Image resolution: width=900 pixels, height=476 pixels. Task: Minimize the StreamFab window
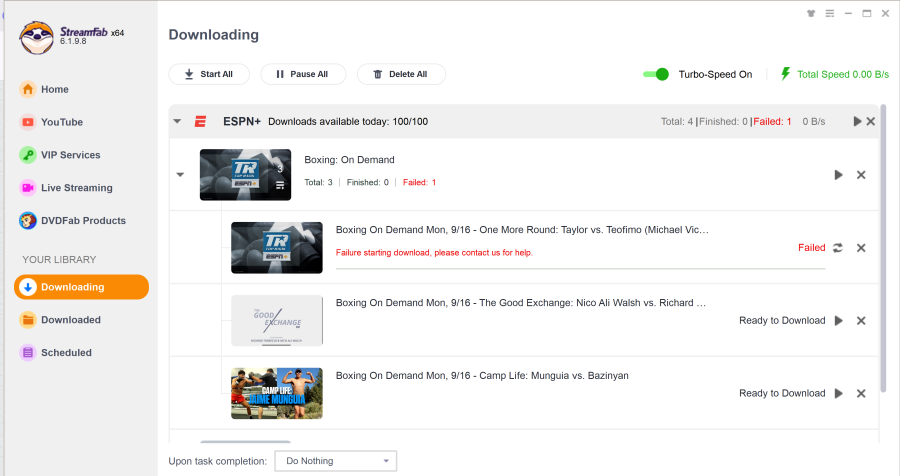[x=848, y=13]
